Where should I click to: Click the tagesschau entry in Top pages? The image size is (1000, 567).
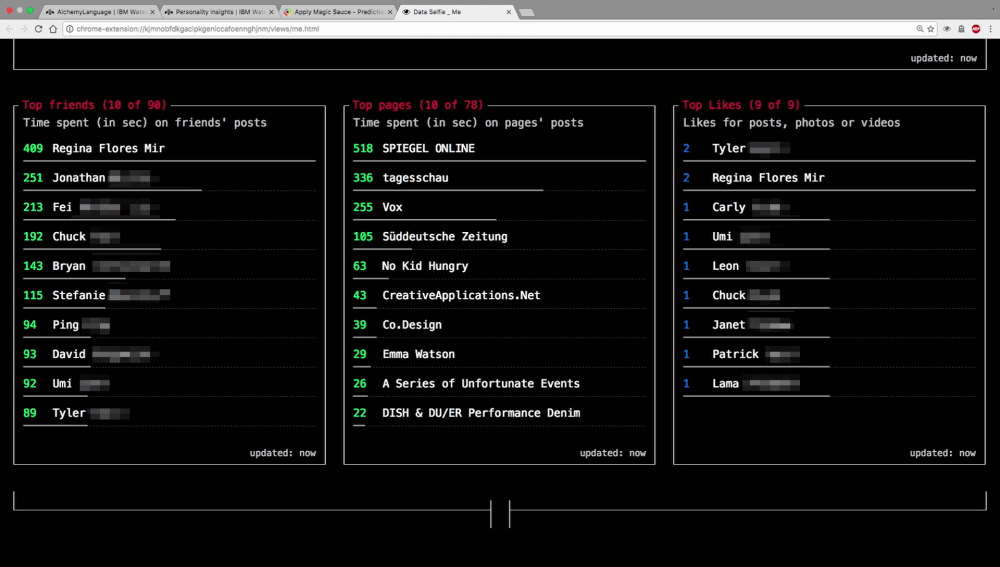(x=415, y=178)
